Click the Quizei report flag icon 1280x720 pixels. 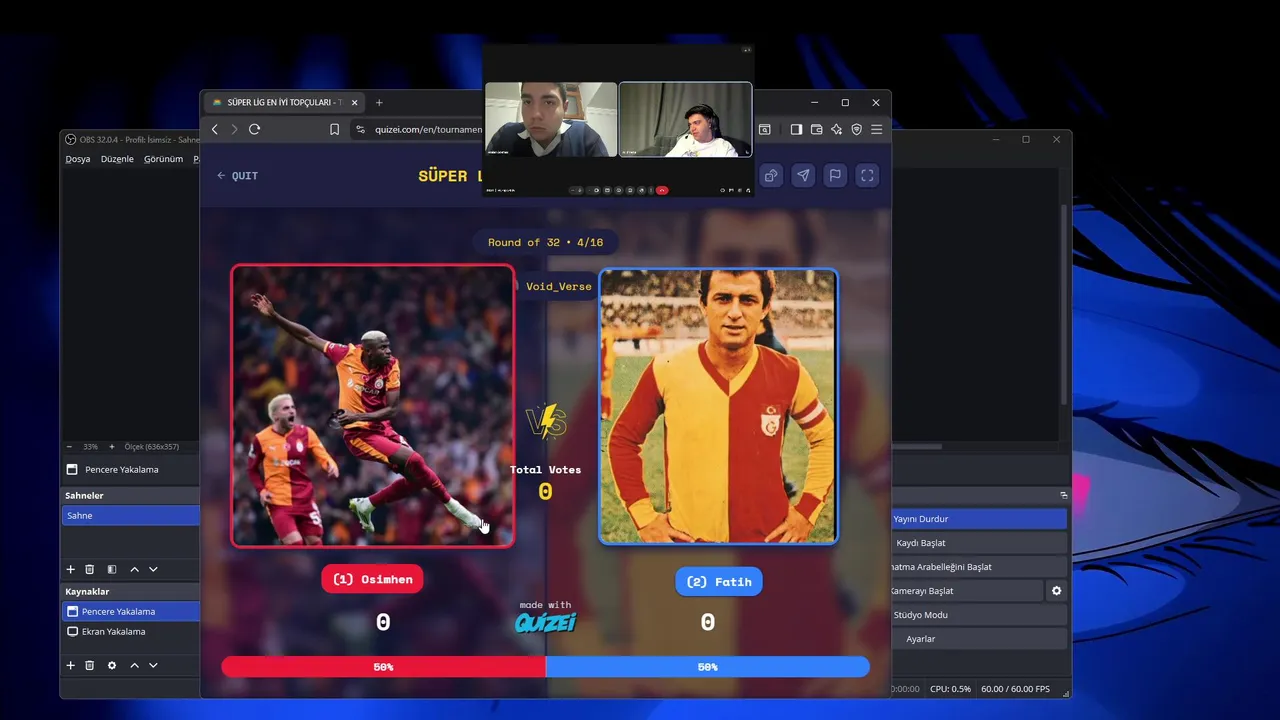point(835,175)
